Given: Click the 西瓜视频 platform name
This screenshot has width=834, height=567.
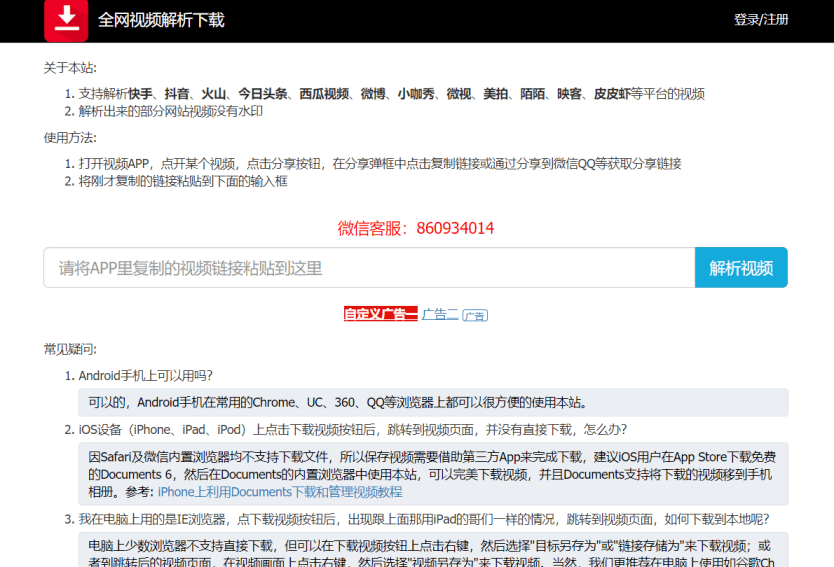Looking at the screenshot, I should (x=324, y=94).
